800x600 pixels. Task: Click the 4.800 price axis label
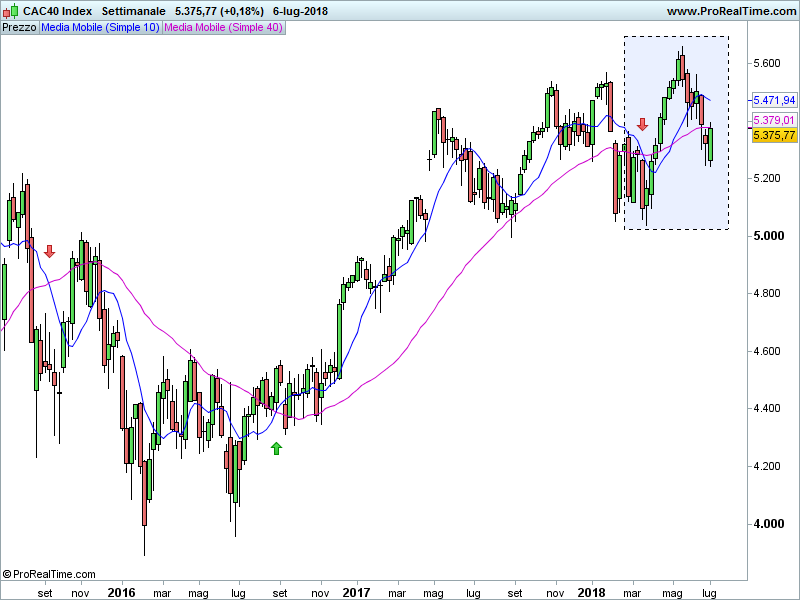(x=767, y=293)
